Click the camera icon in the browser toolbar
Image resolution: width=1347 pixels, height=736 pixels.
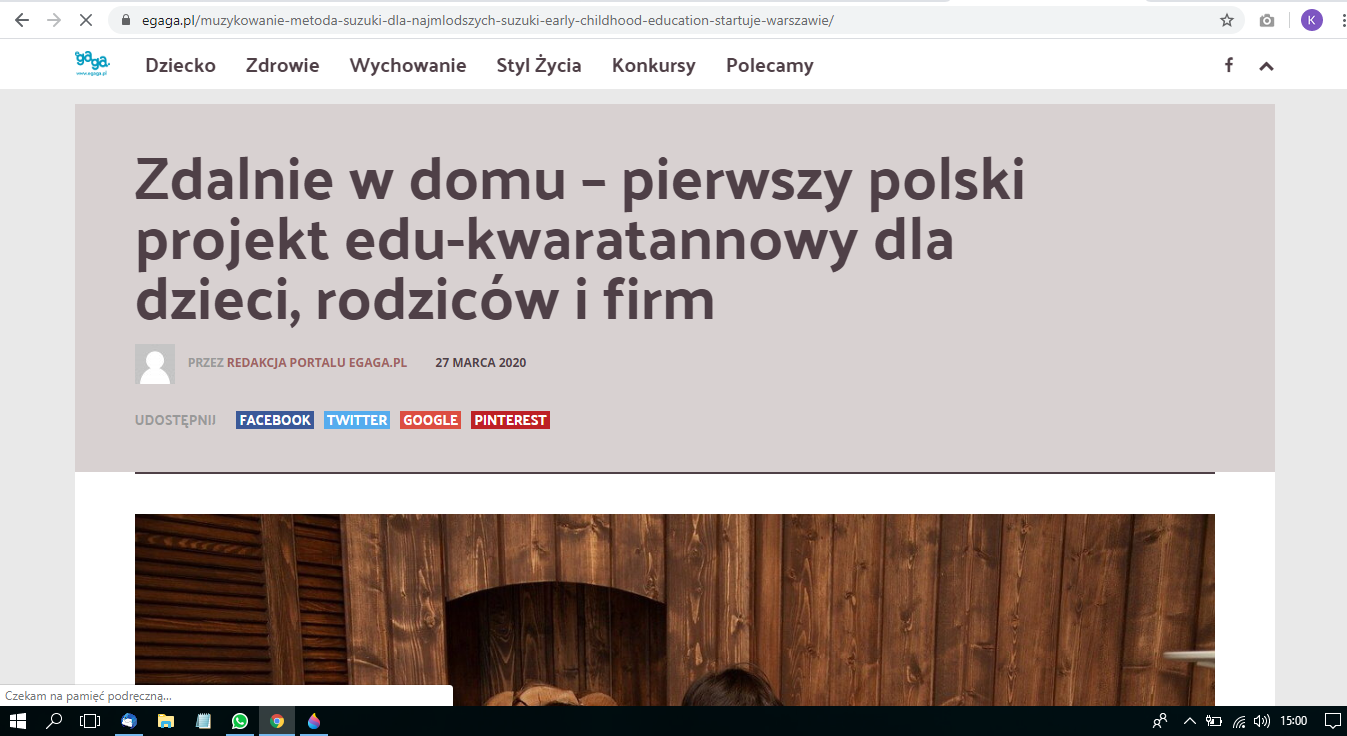1267,20
